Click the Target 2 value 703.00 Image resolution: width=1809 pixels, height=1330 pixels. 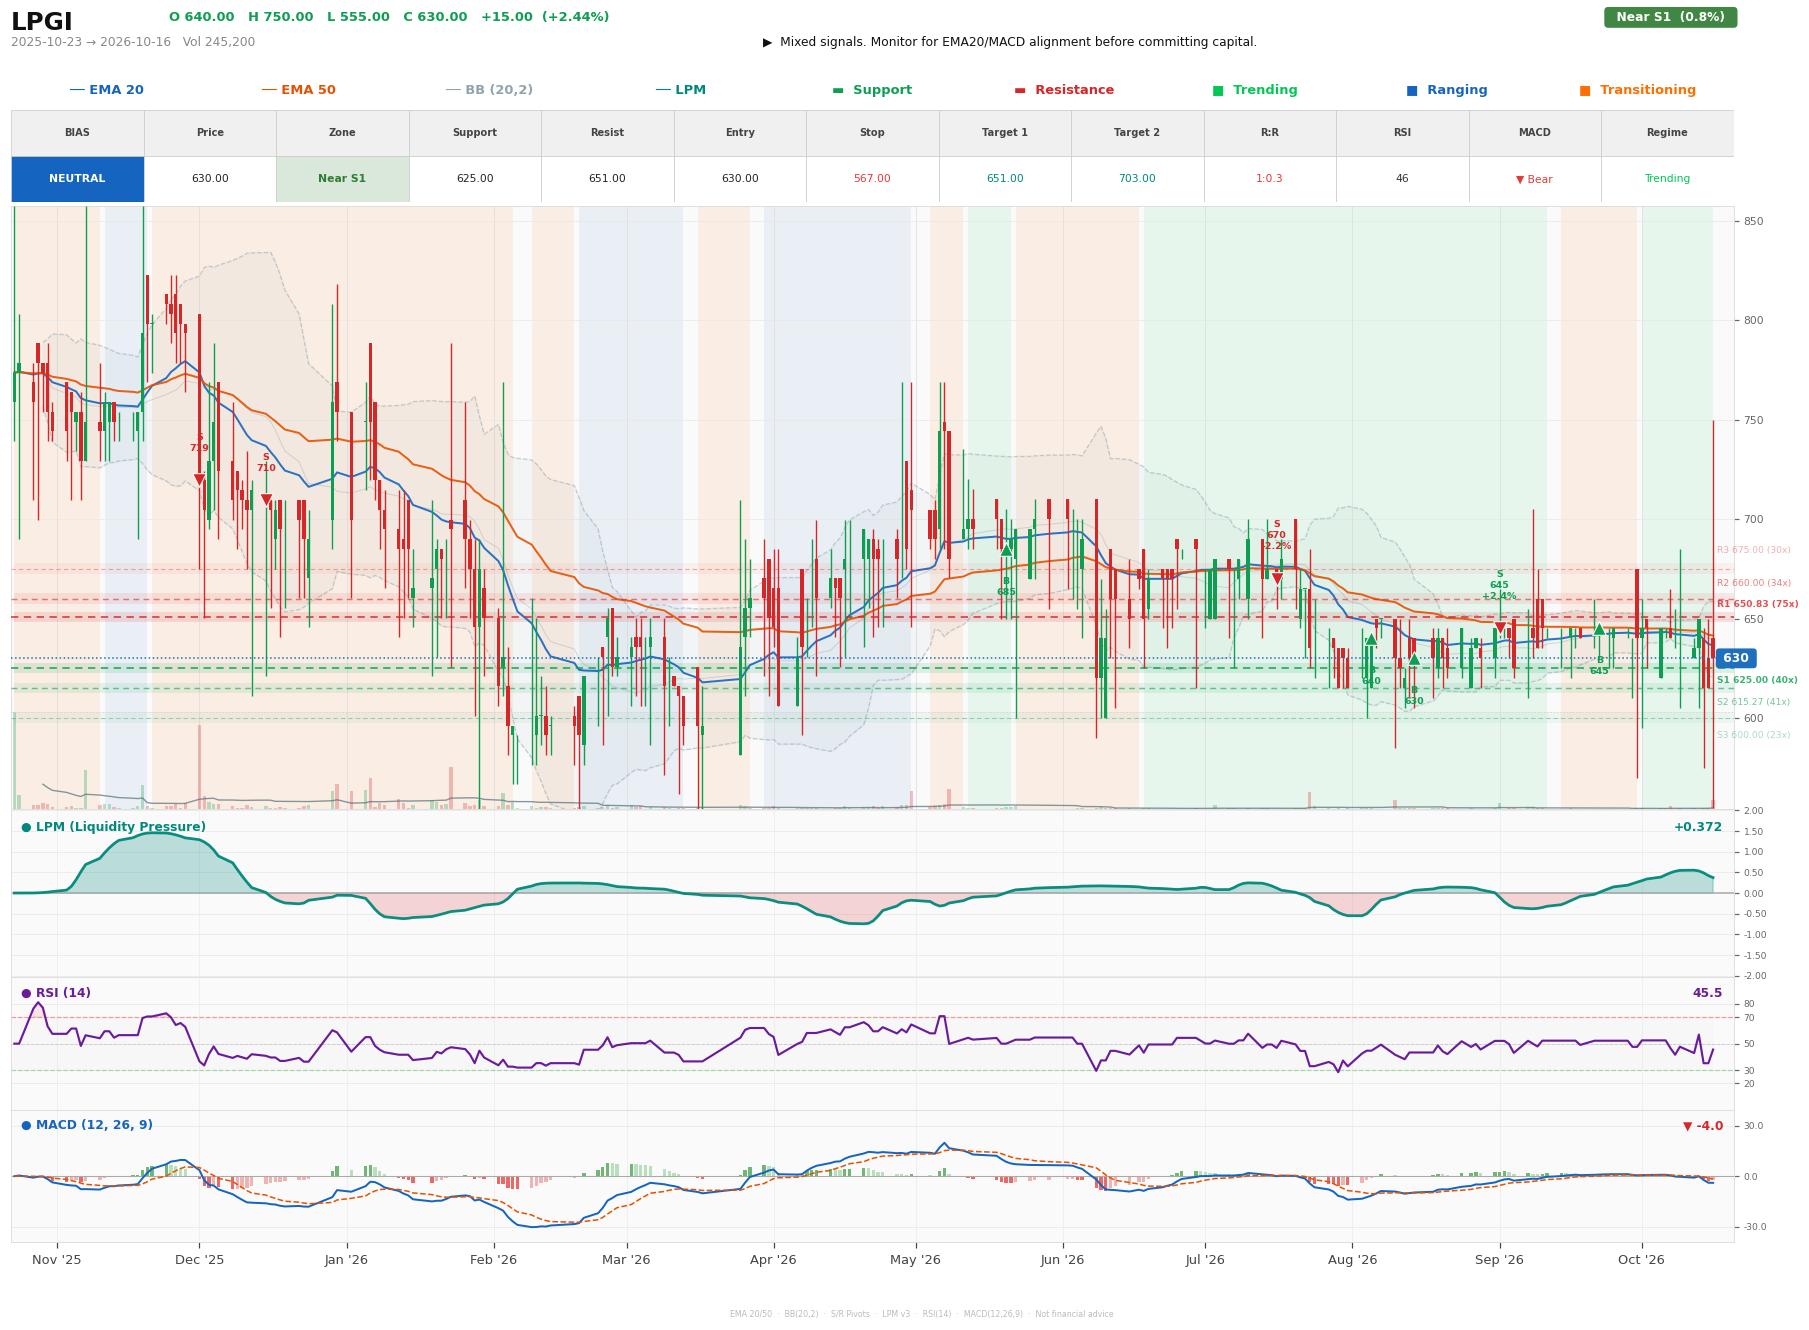1137,179
